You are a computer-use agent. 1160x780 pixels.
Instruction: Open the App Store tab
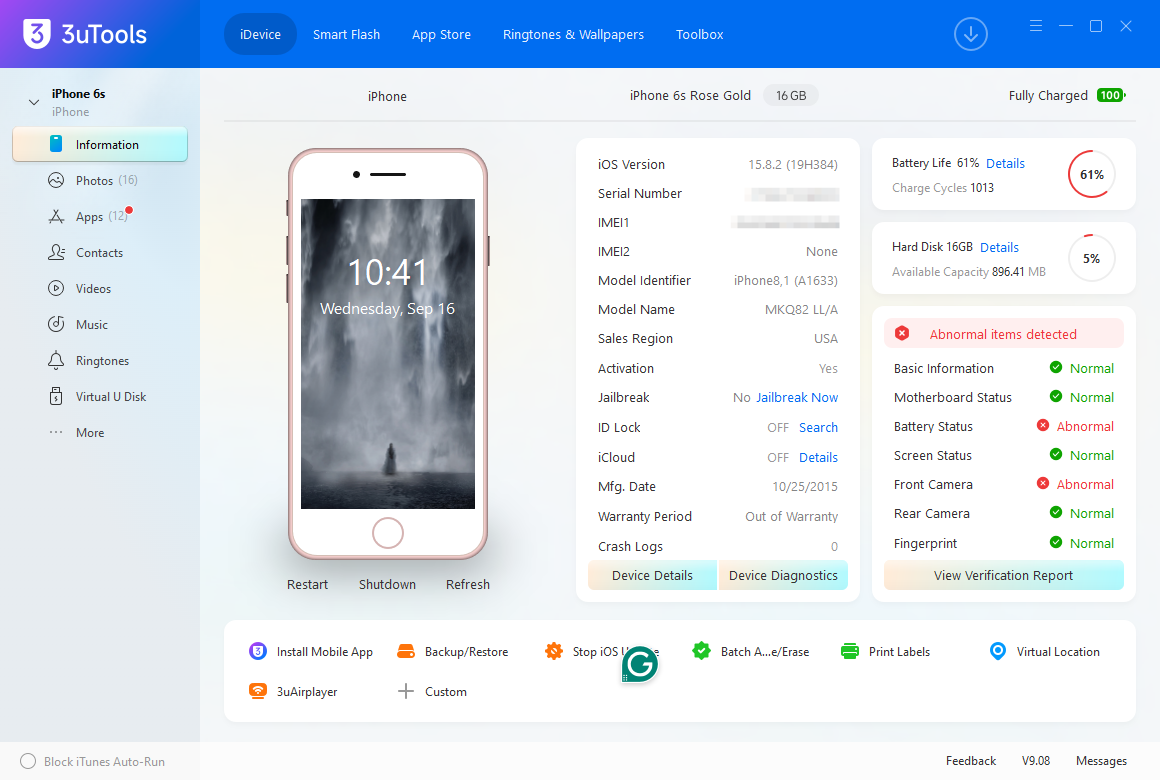441,34
